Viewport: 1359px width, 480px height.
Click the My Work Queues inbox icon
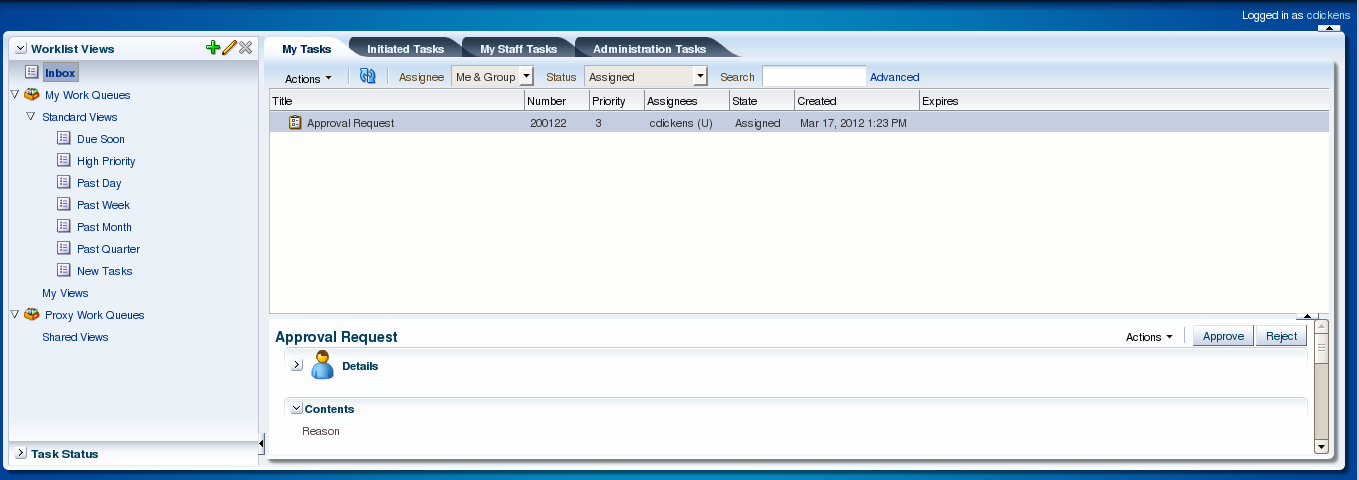(x=32, y=95)
